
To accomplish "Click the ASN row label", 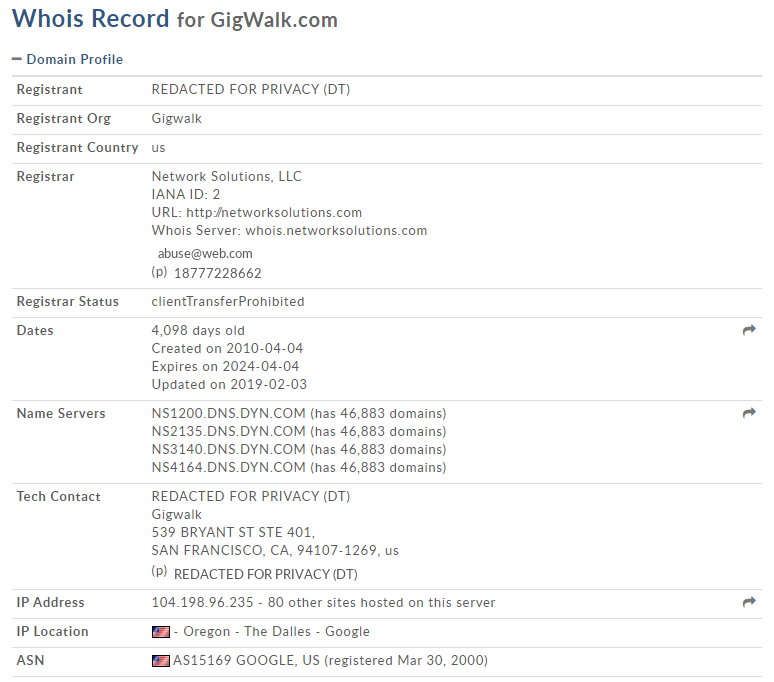I will point(31,661).
